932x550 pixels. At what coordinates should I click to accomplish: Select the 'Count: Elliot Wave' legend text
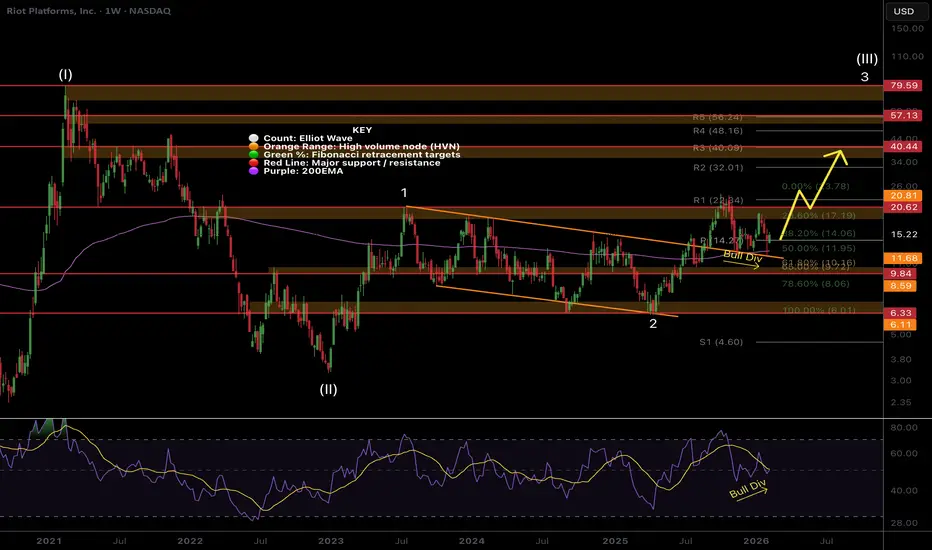tap(308, 138)
